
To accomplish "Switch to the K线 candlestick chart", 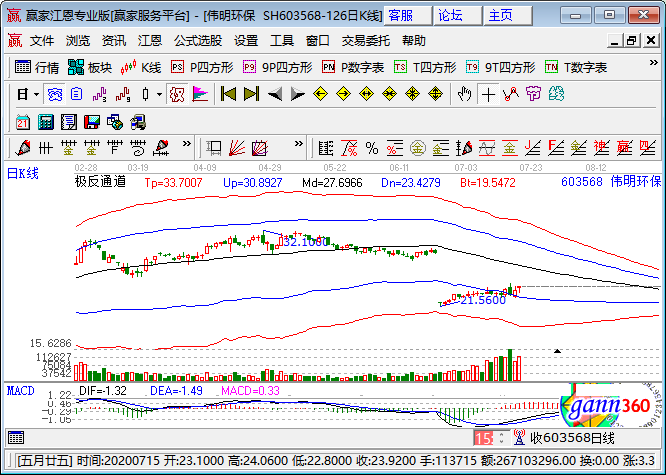I will 141,67.
